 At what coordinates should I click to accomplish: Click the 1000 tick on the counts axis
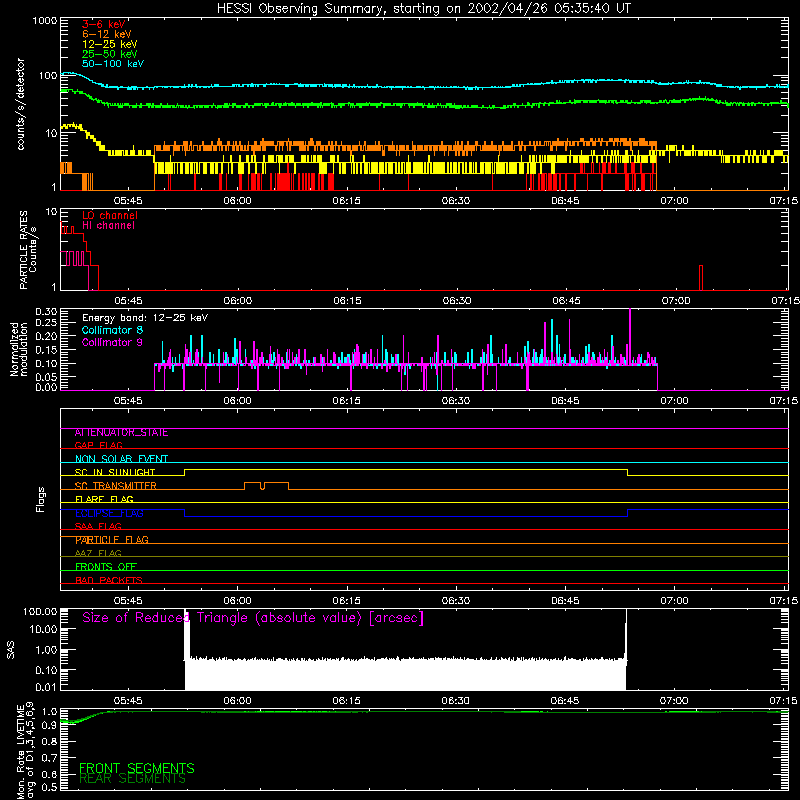(x=44, y=21)
